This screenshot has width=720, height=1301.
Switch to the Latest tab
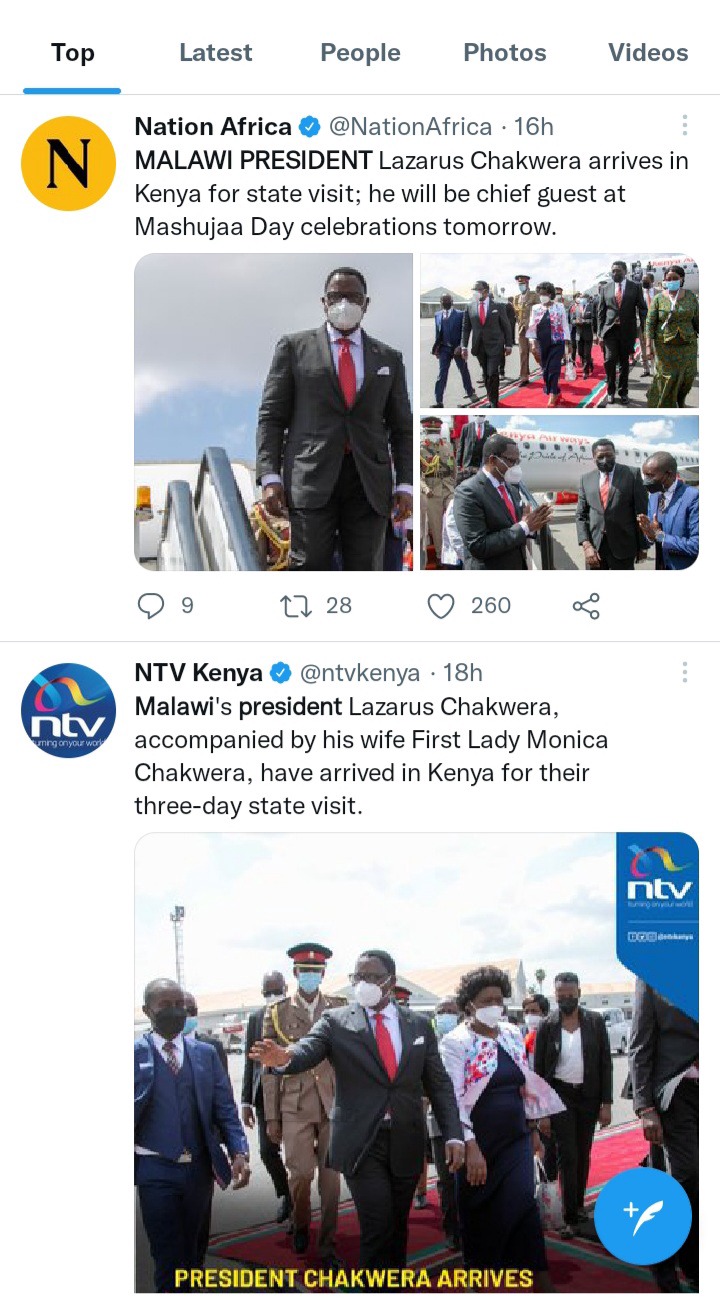[216, 53]
